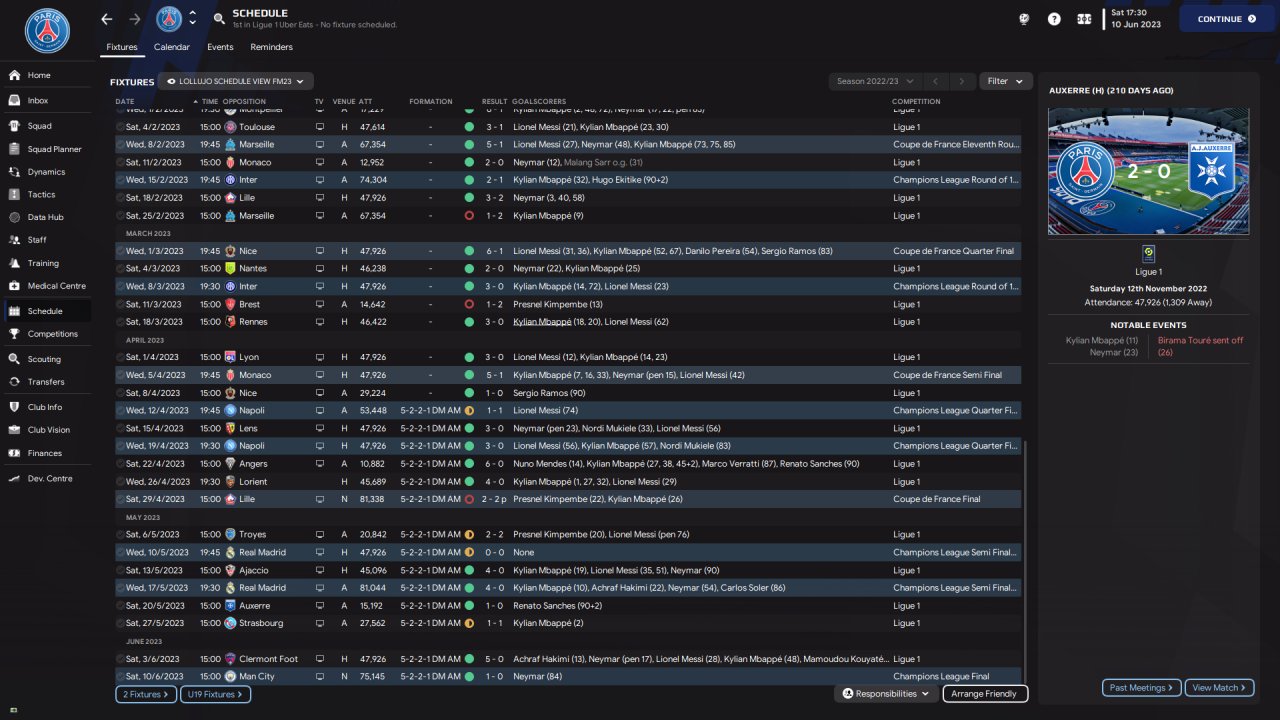Open the Season 2022/23 dropdown

pyautogui.click(x=873, y=81)
